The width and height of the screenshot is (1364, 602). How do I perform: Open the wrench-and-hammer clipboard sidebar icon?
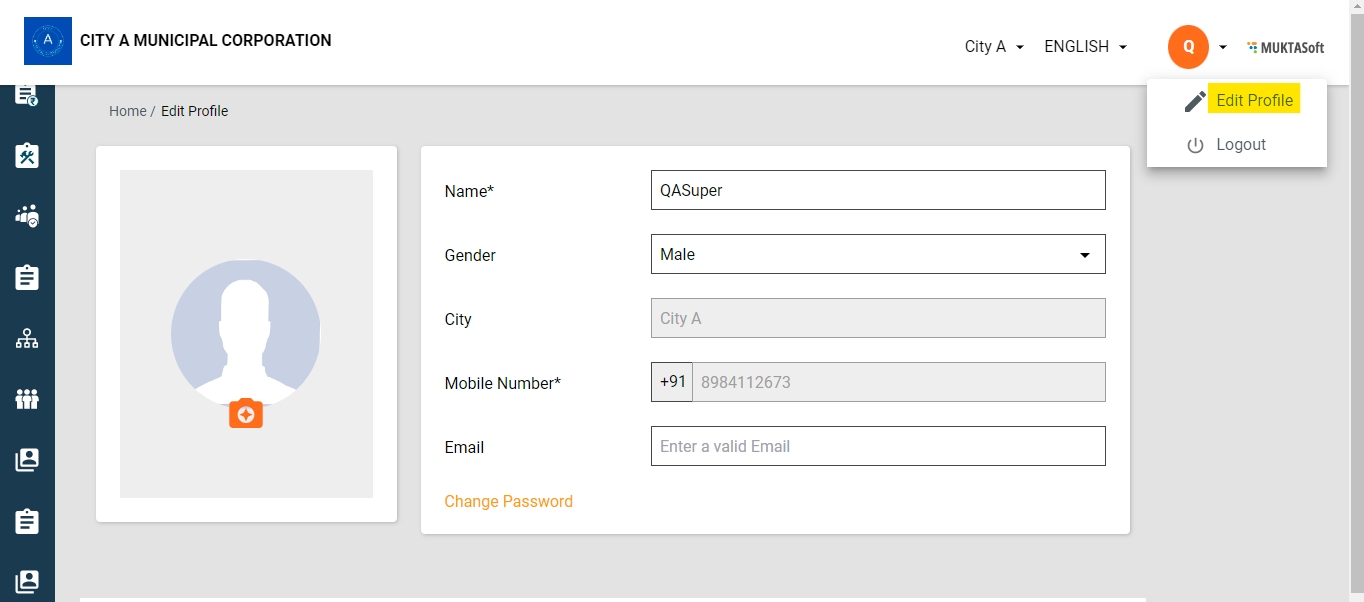coord(27,155)
